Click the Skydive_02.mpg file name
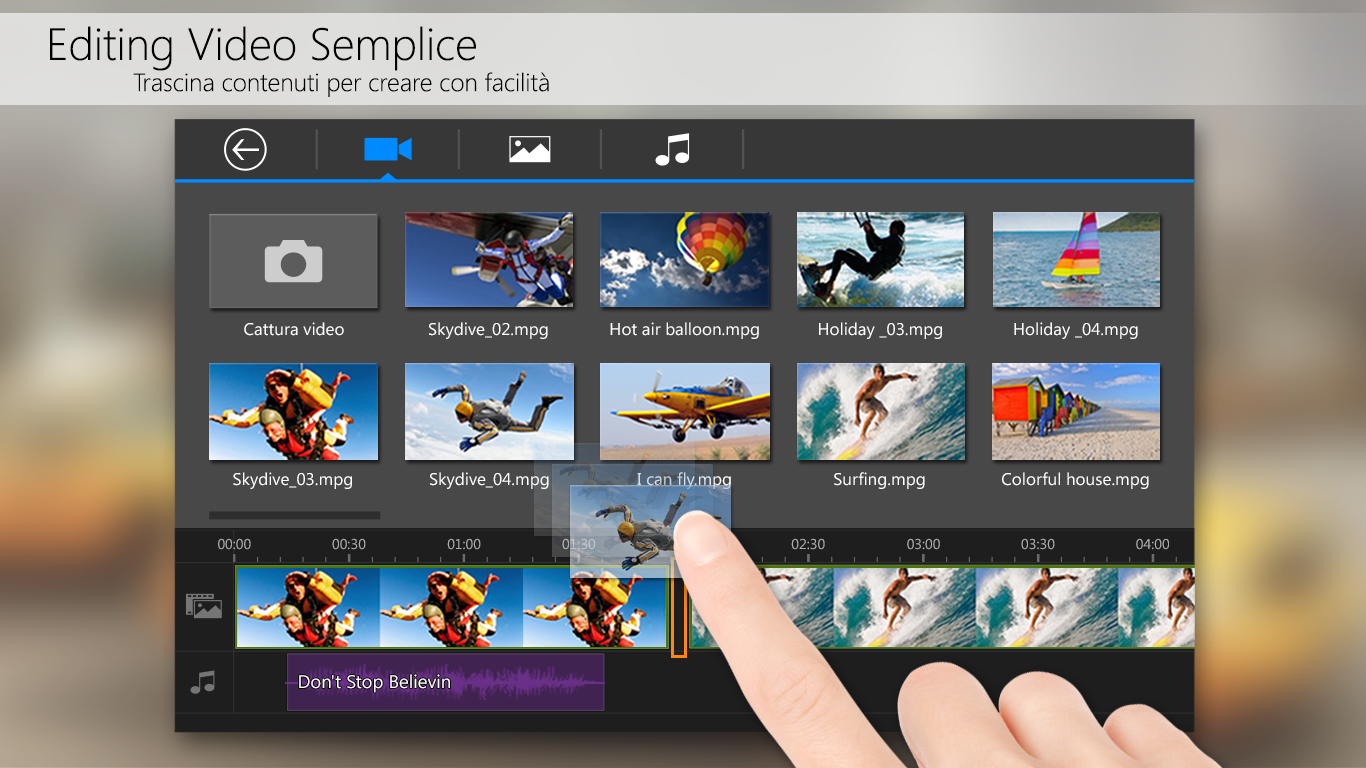Viewport: 1366px width, 768px height. tap(488, 329)
